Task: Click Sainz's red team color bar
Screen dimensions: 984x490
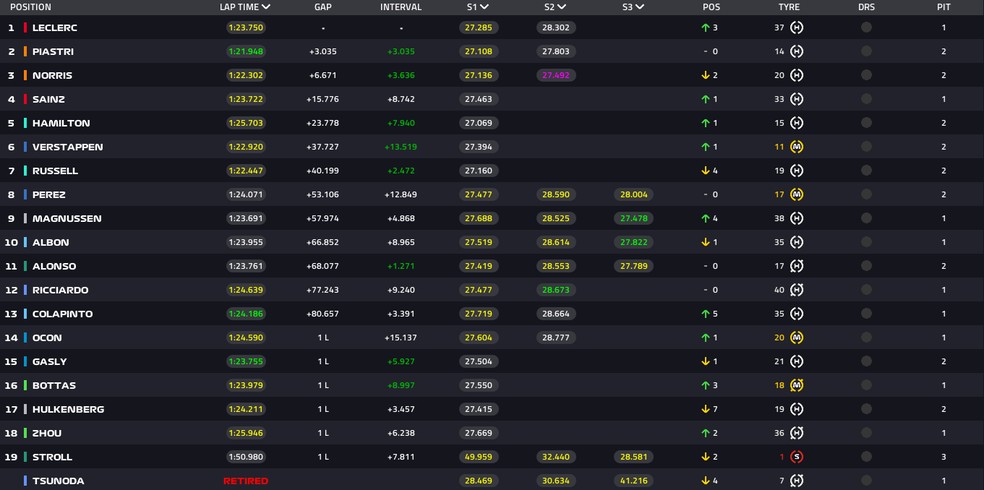Action: (24, 99)
